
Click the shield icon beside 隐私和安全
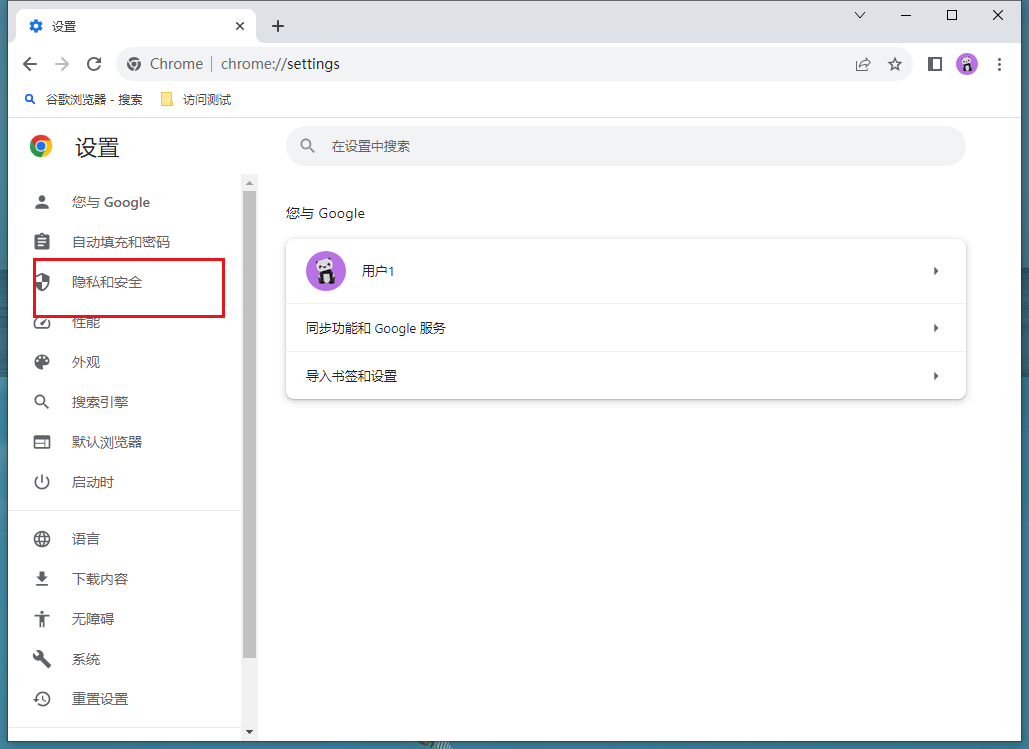pos(42,282)
